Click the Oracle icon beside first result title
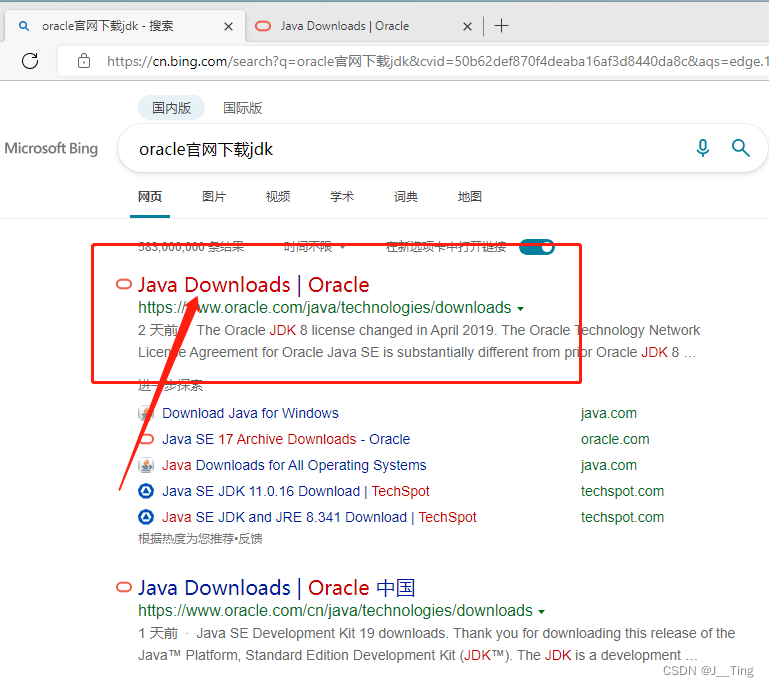769x687 pixels. click(x=124, y=284)
